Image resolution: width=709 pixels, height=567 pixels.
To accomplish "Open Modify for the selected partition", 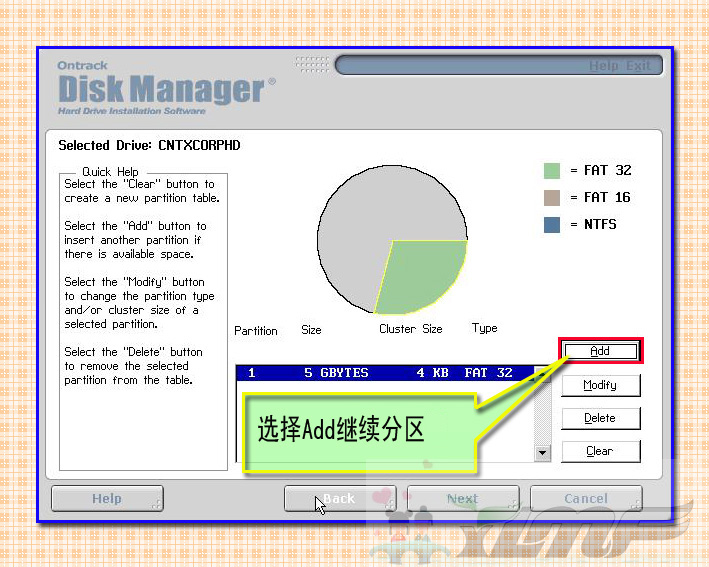I will click(x=600, y=385).
